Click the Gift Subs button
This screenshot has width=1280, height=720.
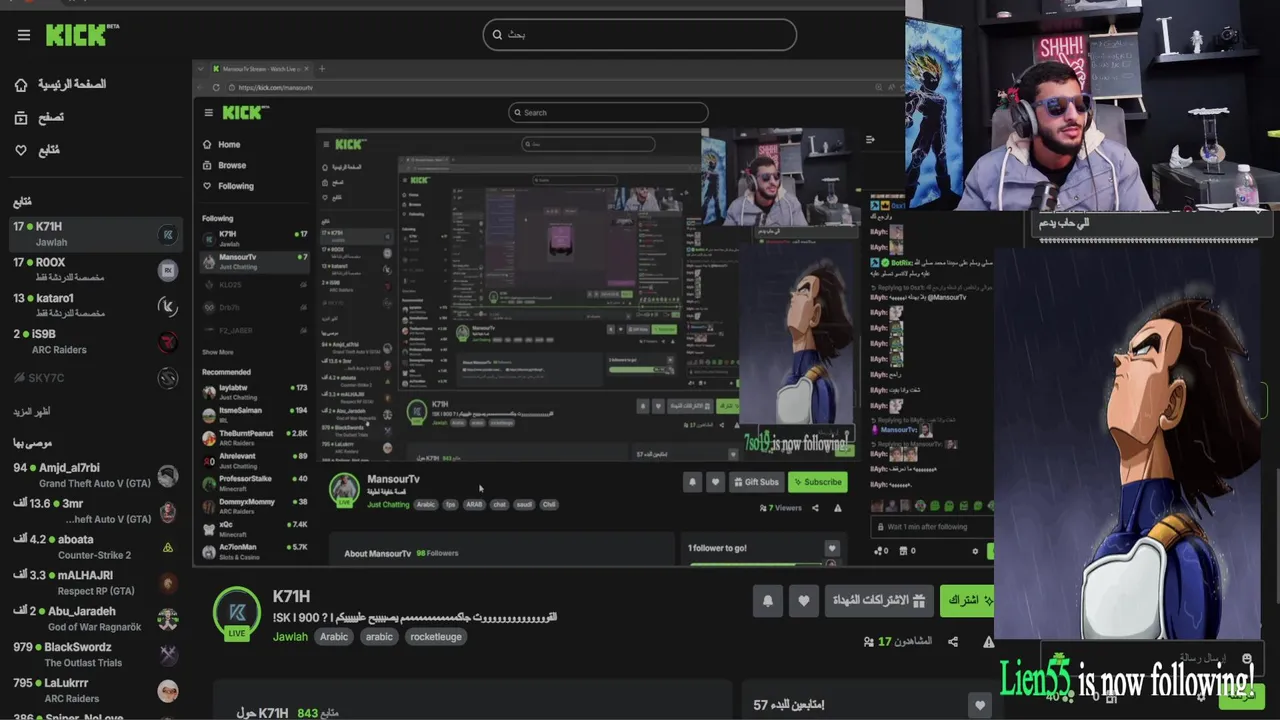756,482
